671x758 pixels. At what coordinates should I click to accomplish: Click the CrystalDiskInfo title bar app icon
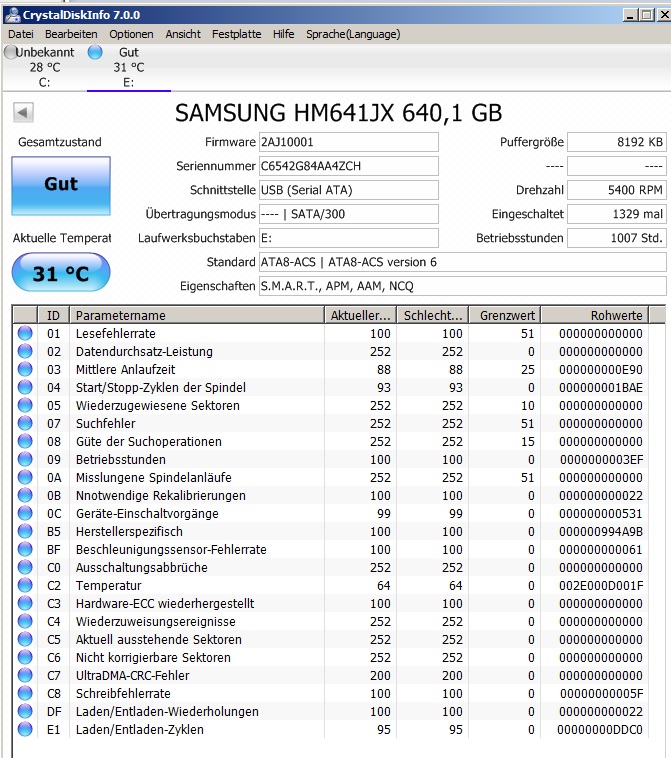(12, 15)
